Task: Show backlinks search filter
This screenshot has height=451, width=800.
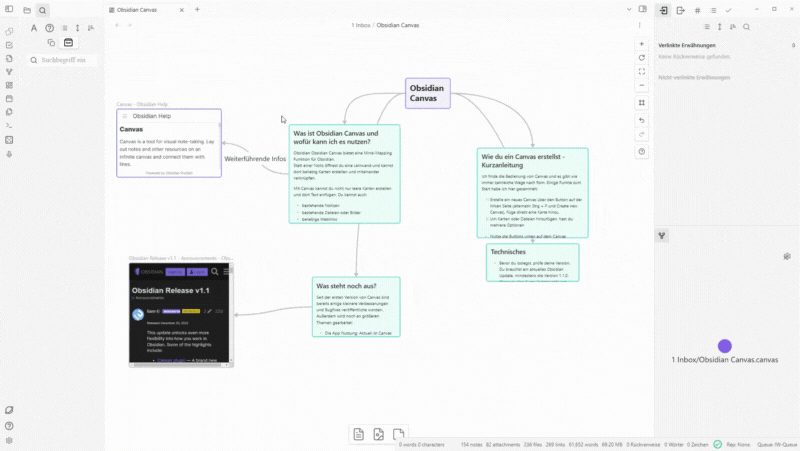Action: tap(746, 27)
